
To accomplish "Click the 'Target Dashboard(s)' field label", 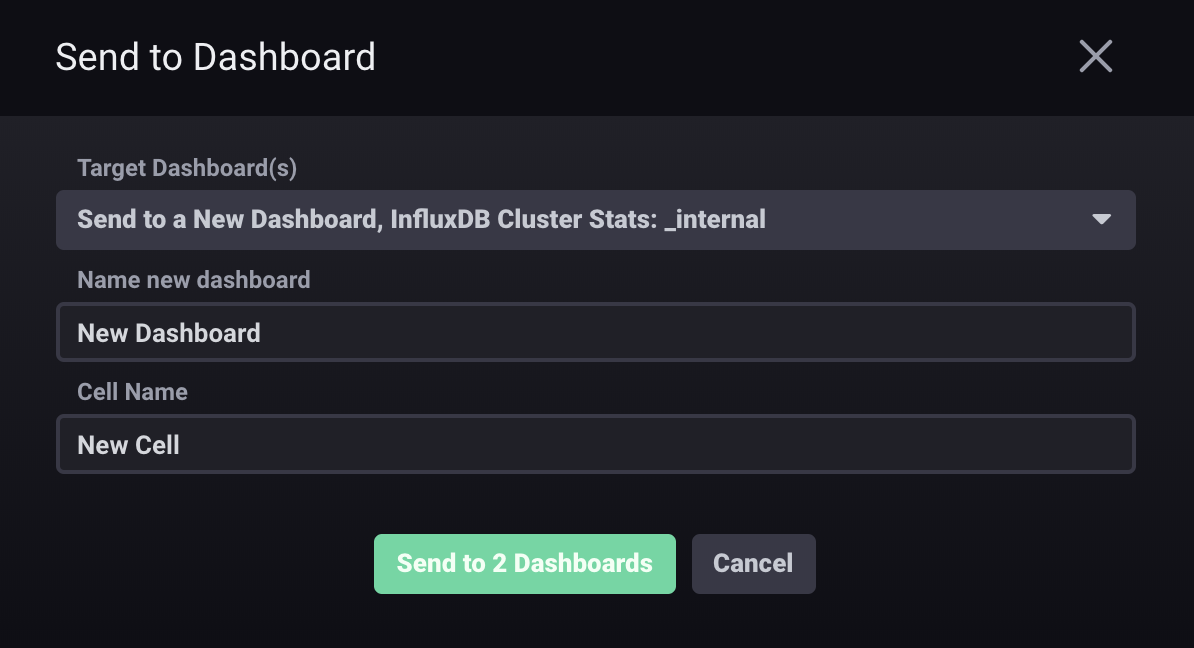I will (x=187, y=168).
